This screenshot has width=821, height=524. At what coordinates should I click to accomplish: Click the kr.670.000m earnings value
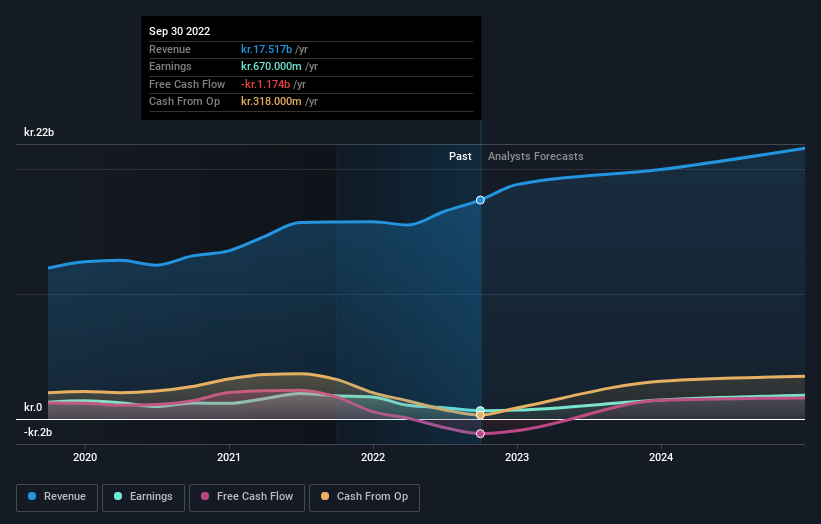pos(271,66)
